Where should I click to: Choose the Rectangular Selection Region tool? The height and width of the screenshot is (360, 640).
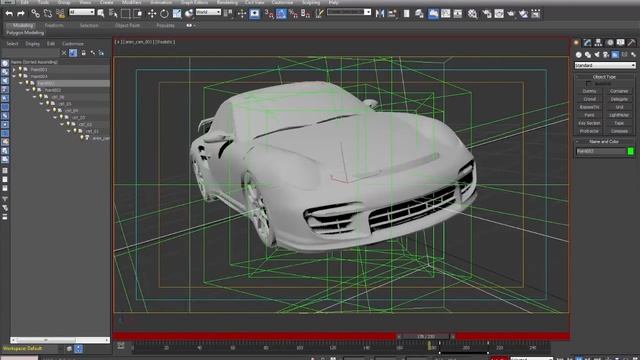tap(125, 14)
